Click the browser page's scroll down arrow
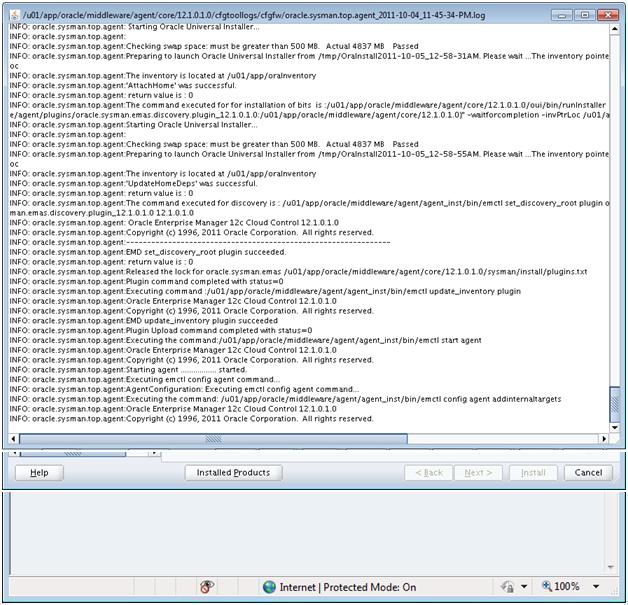The width and height of the screenshot is (628, 605). point(611,567)
